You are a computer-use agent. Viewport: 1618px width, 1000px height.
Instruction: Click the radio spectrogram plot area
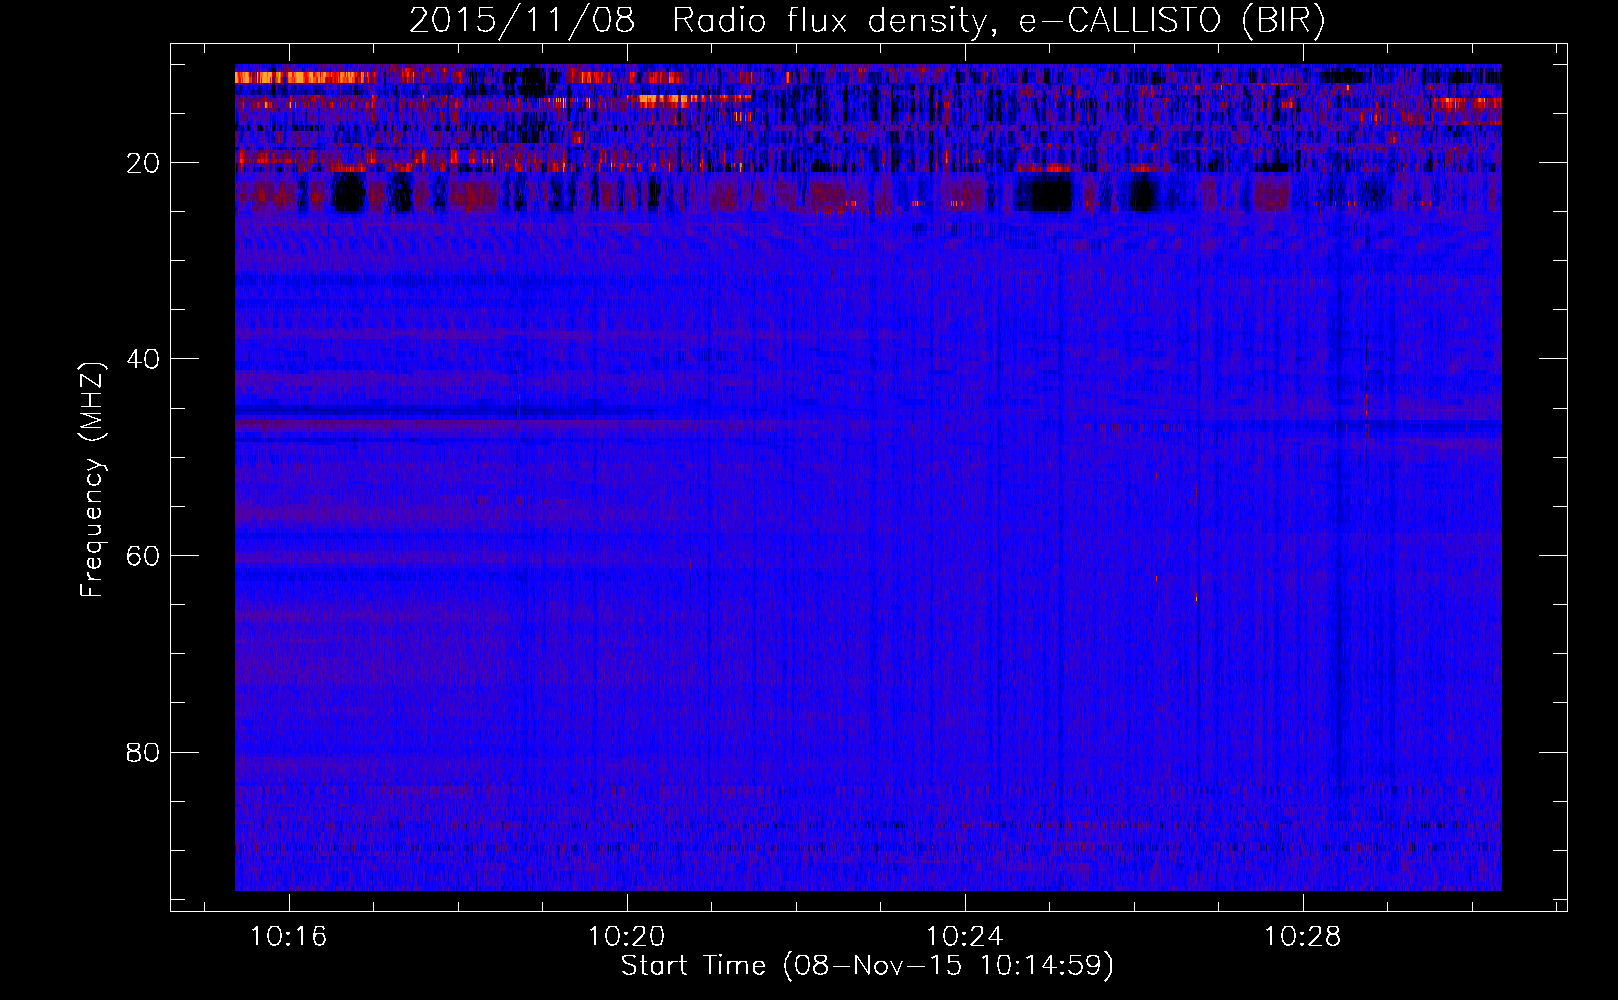868,477
